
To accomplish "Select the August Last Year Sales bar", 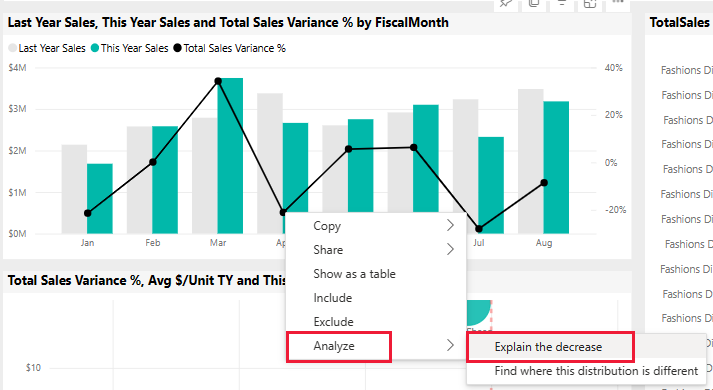I will (531, 161).
